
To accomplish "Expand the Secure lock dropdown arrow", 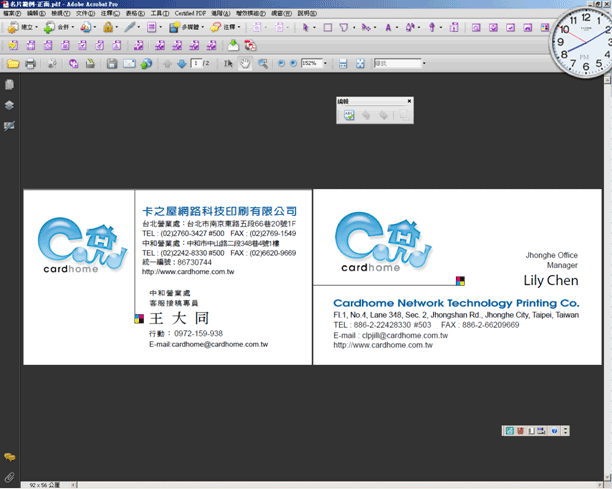I will tap(117, 27).
